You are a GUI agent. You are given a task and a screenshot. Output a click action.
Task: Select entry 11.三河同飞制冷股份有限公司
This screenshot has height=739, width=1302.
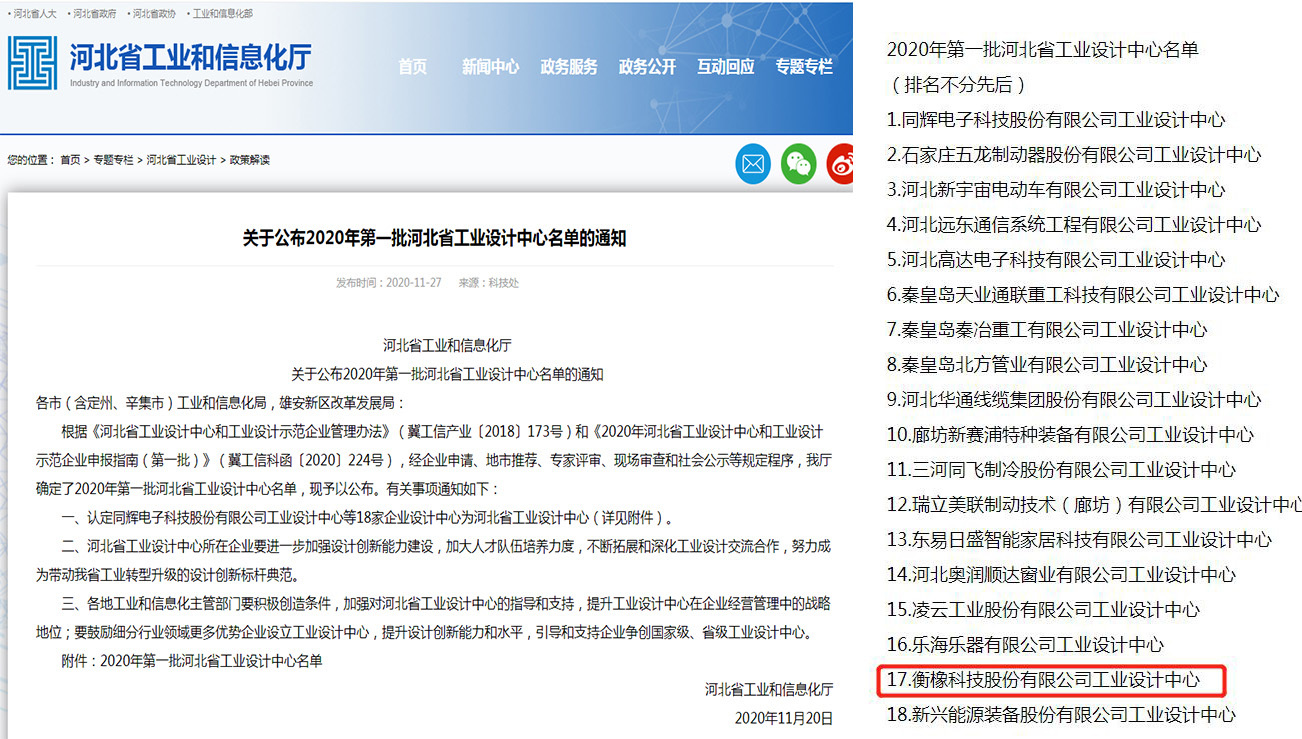[x=1061, y=469]
